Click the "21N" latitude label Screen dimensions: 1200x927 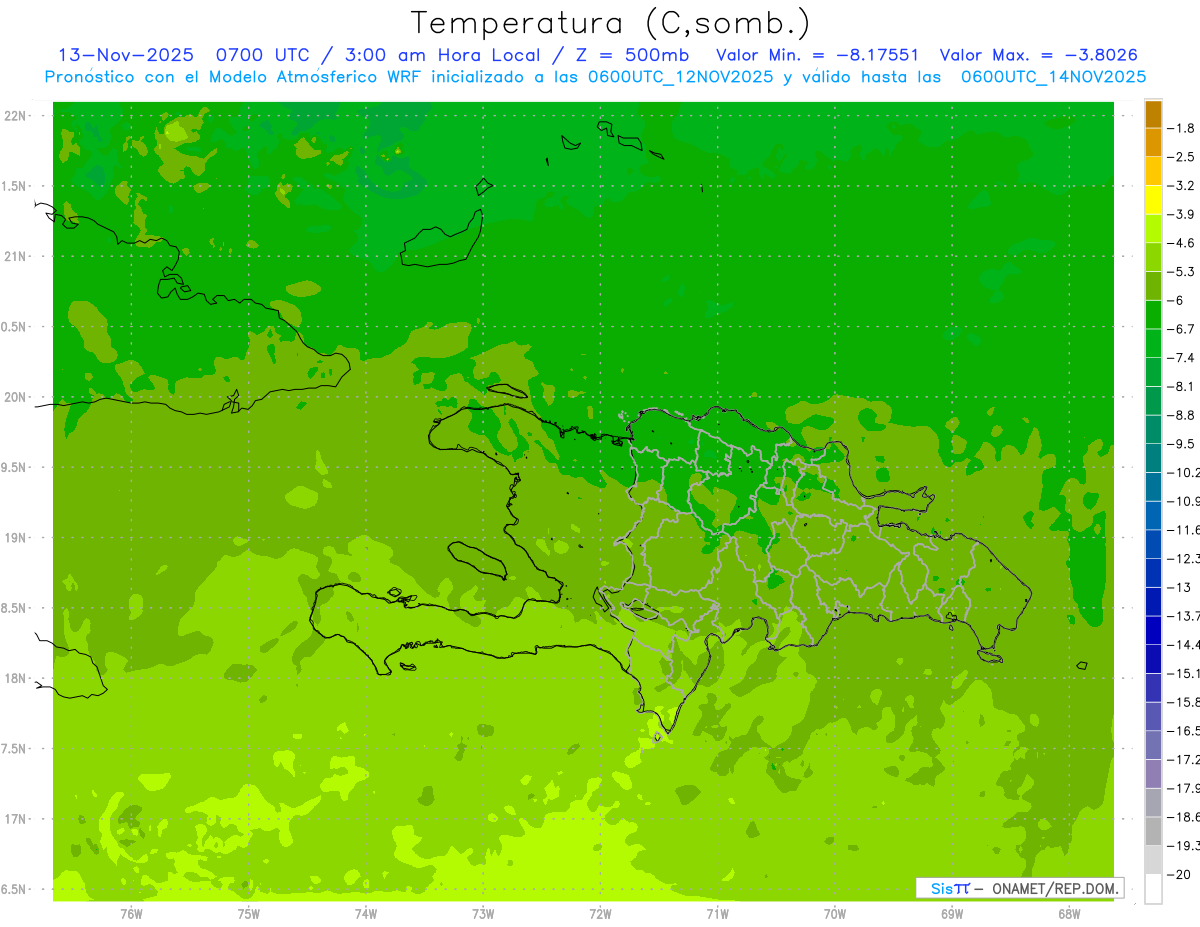17,257
